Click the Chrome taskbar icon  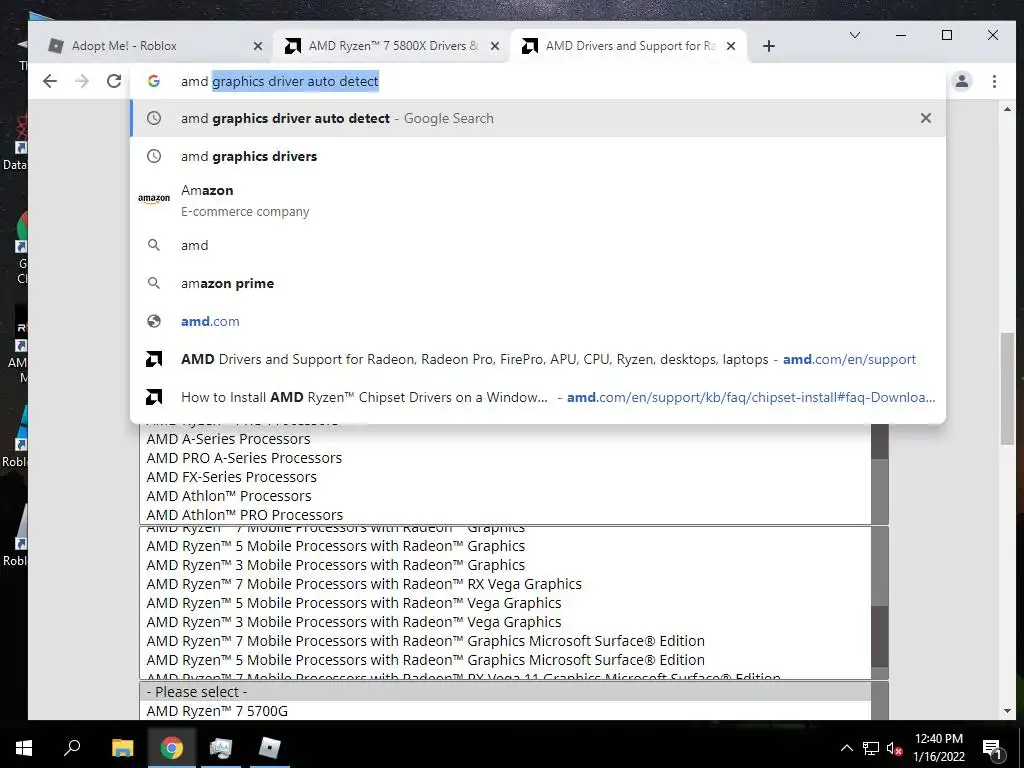tap(172, 748)
